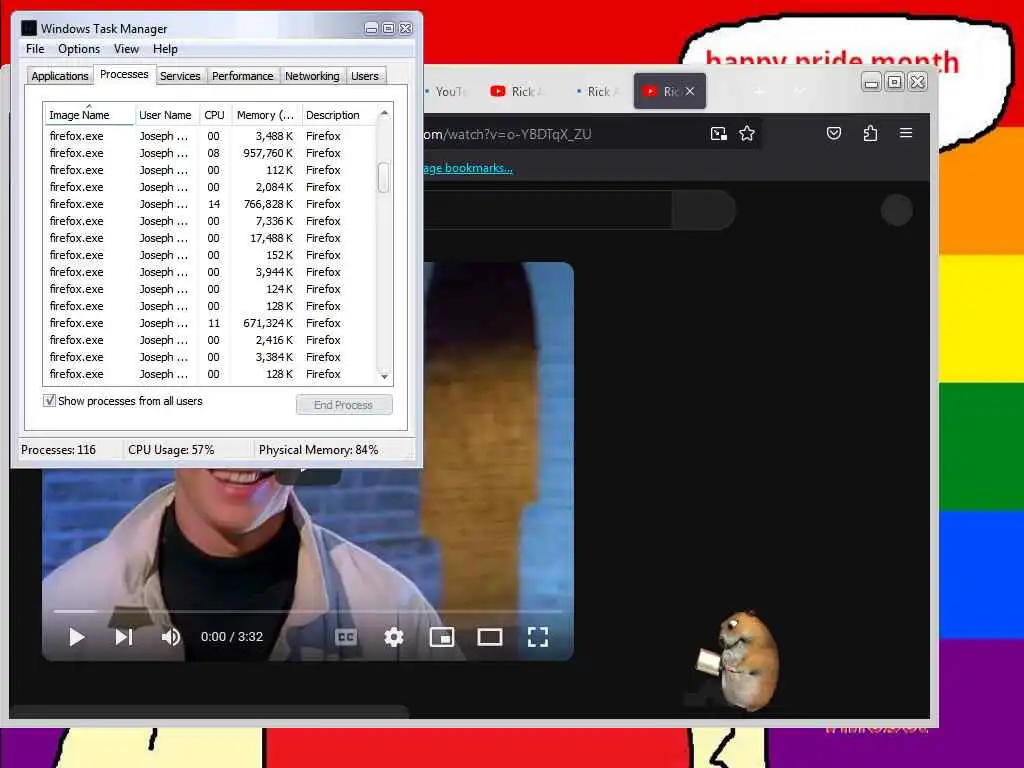The width and height of the screenshot is (1024, 768).
Task: Switch to Performance tab
Action: tap(242, 76)
